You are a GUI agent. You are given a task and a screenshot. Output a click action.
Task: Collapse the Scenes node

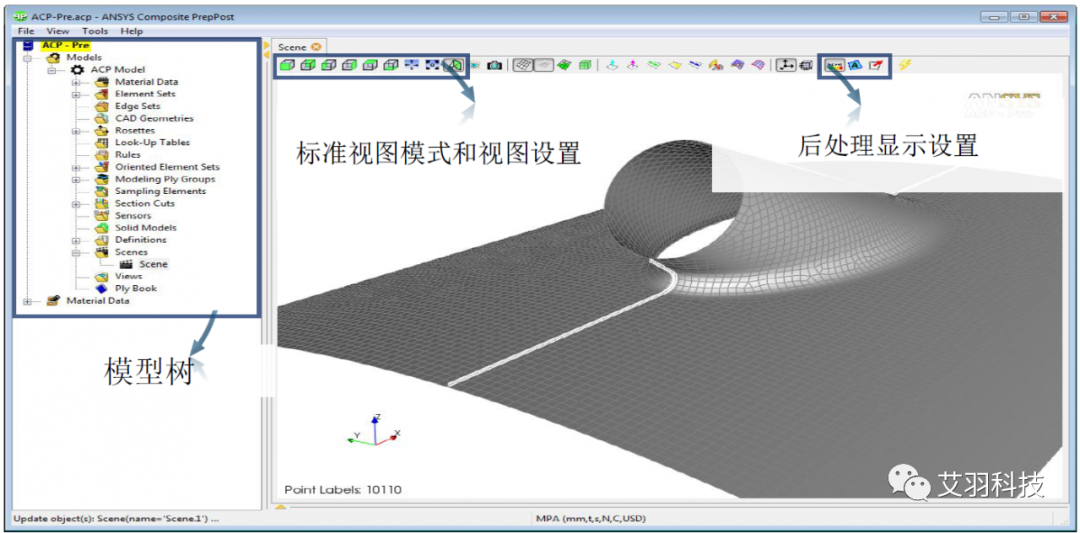pyautogui.click(x=76, y=252)
